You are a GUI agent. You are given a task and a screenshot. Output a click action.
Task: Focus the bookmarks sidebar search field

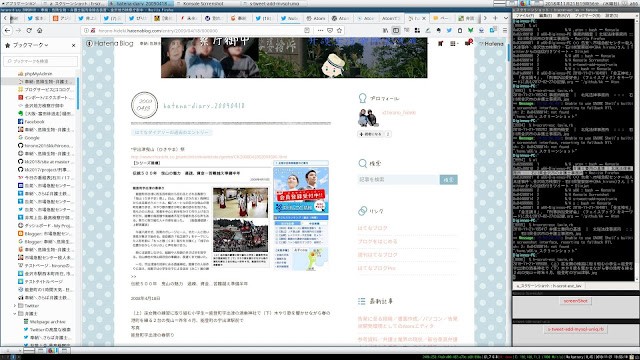tap(40, 61)
